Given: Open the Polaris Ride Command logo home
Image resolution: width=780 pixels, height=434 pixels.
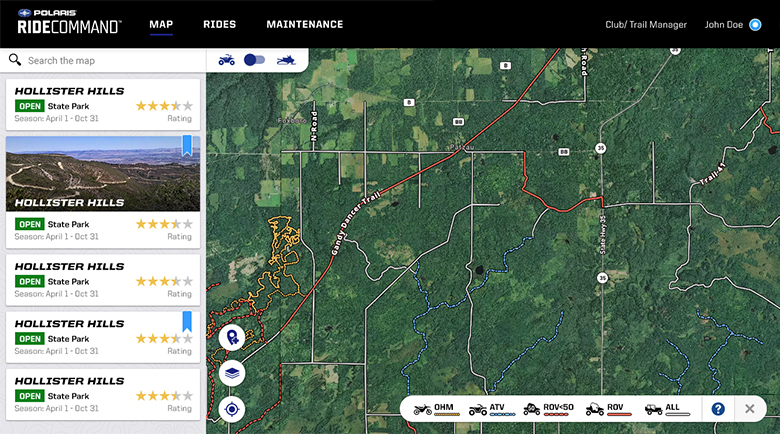Looking at the screenshot, I should [x=69, y=22].
